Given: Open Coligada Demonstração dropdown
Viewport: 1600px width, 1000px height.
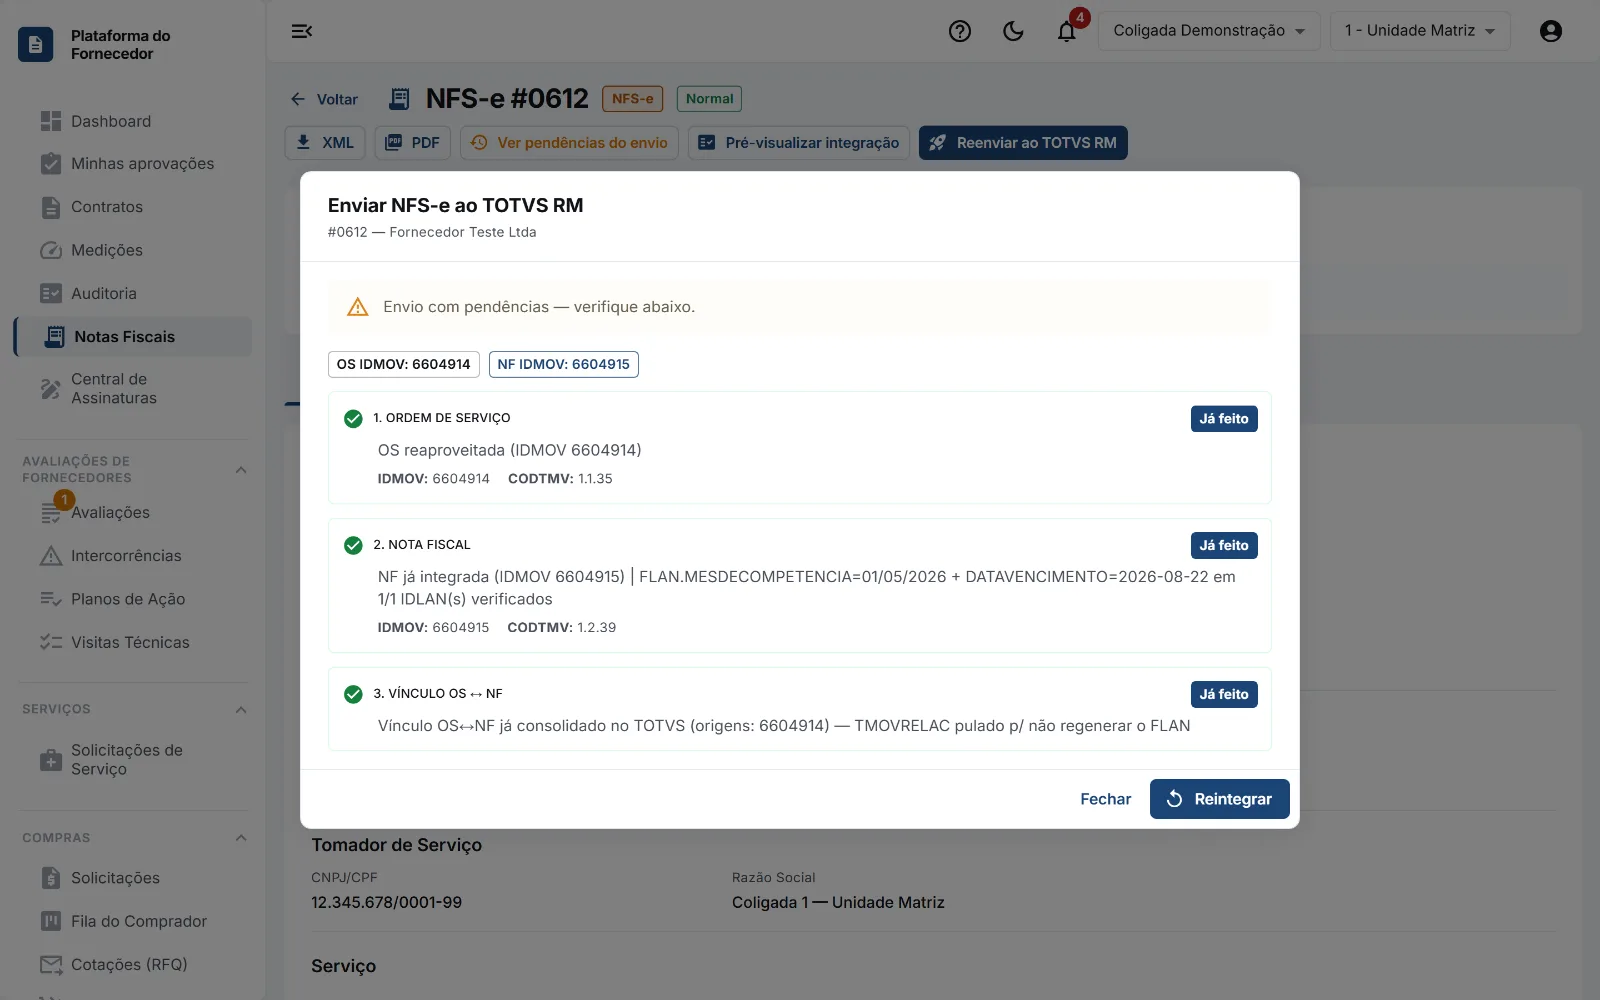Looking at the screenshot, I should 1209,31.
